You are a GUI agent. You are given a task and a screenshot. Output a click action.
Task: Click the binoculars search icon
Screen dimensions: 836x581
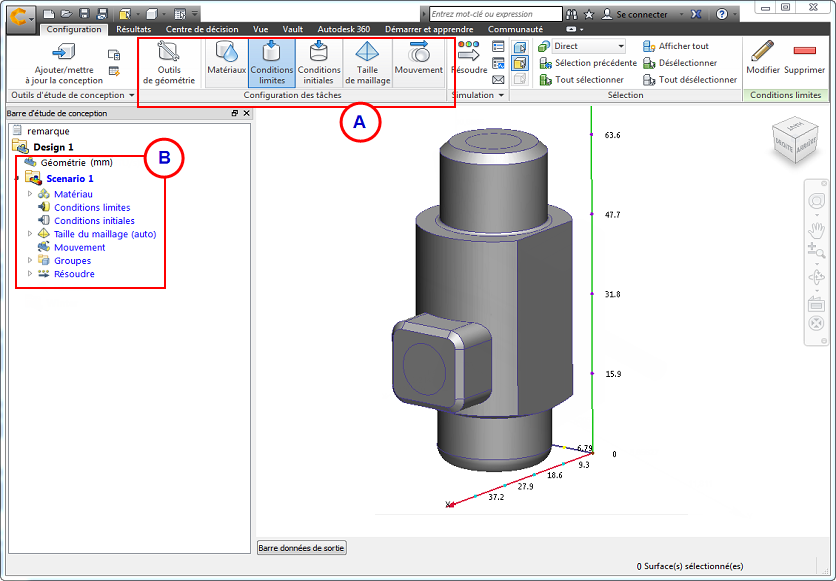click(572, 14)
